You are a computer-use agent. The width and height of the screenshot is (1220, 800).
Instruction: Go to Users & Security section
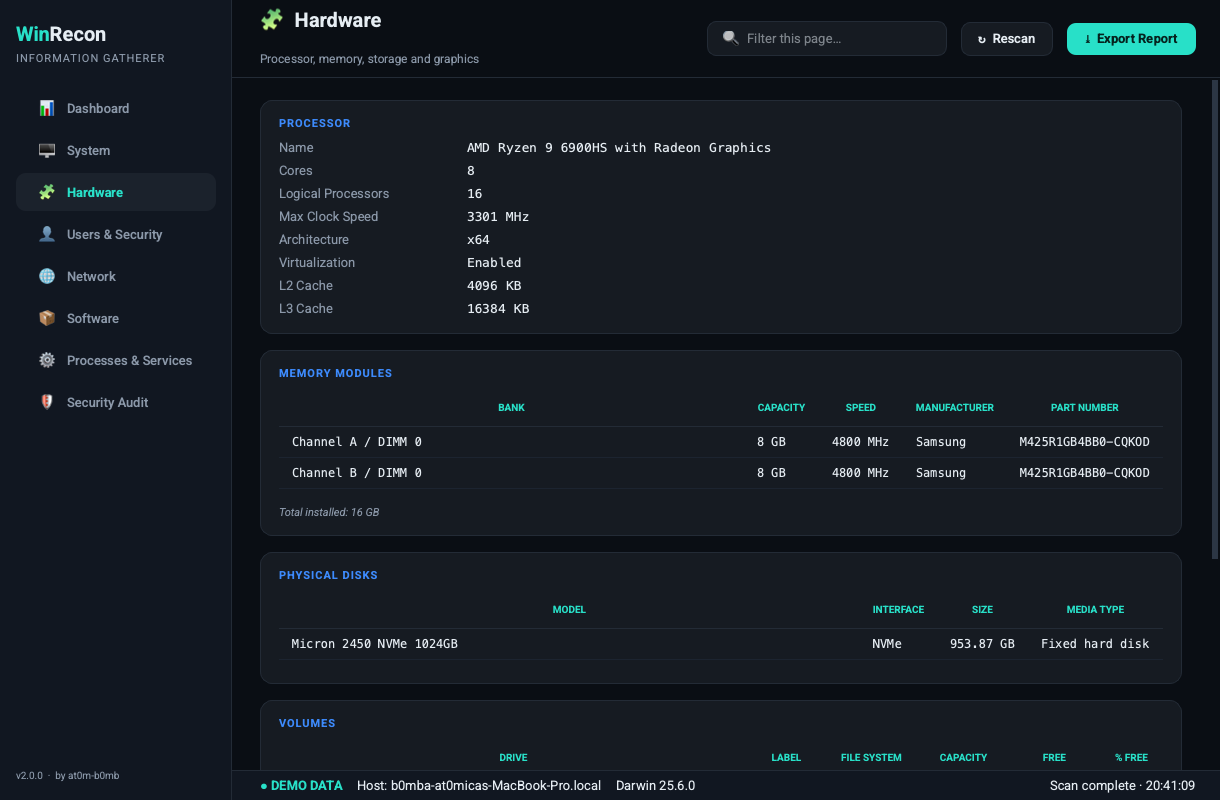tap(116, 234)
